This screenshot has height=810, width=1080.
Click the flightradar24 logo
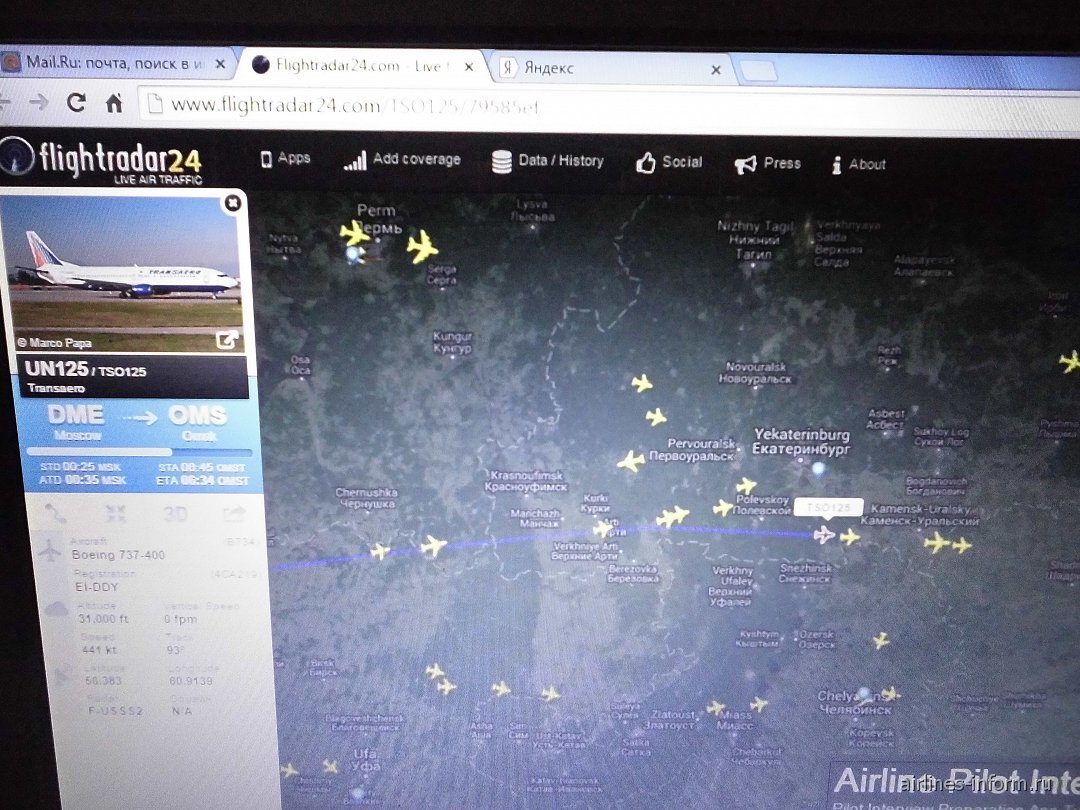[101, 160]
